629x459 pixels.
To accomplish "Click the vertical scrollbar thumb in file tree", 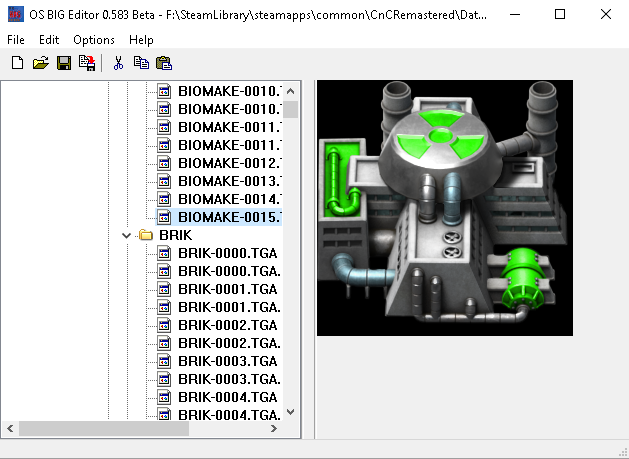I will pos(291,109).
